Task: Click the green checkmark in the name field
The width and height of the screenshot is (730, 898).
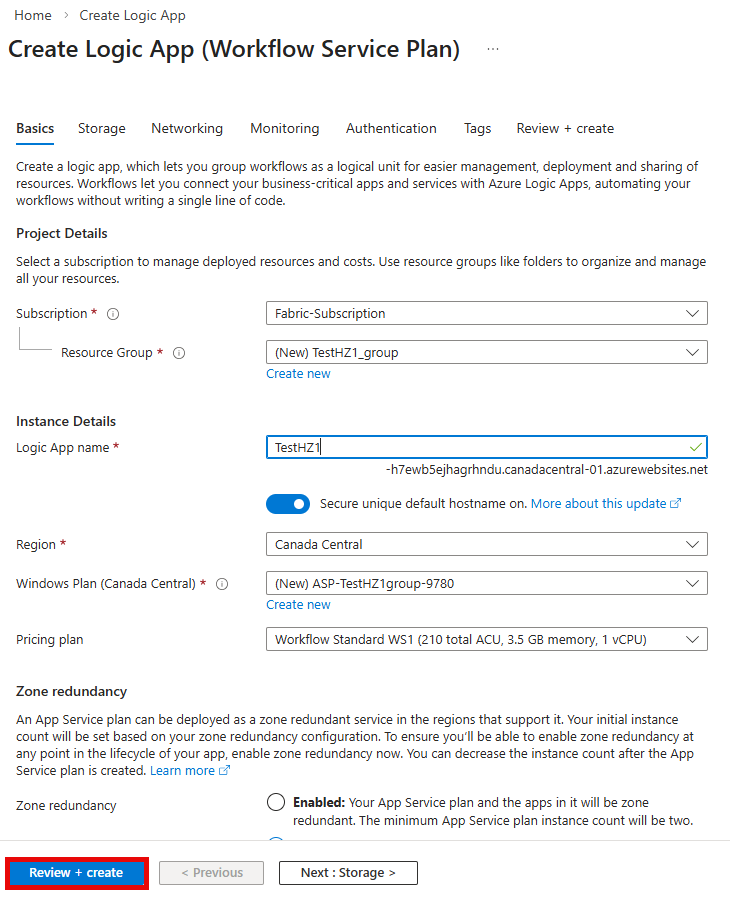Action: 695,447
